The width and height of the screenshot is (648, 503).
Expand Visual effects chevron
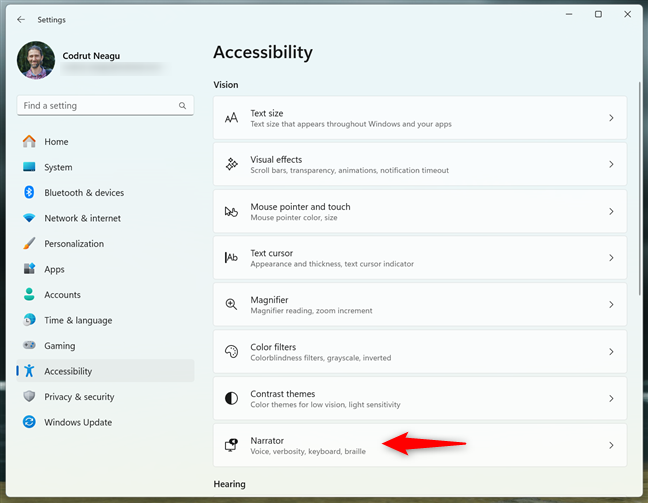click(x=611, y=164)
